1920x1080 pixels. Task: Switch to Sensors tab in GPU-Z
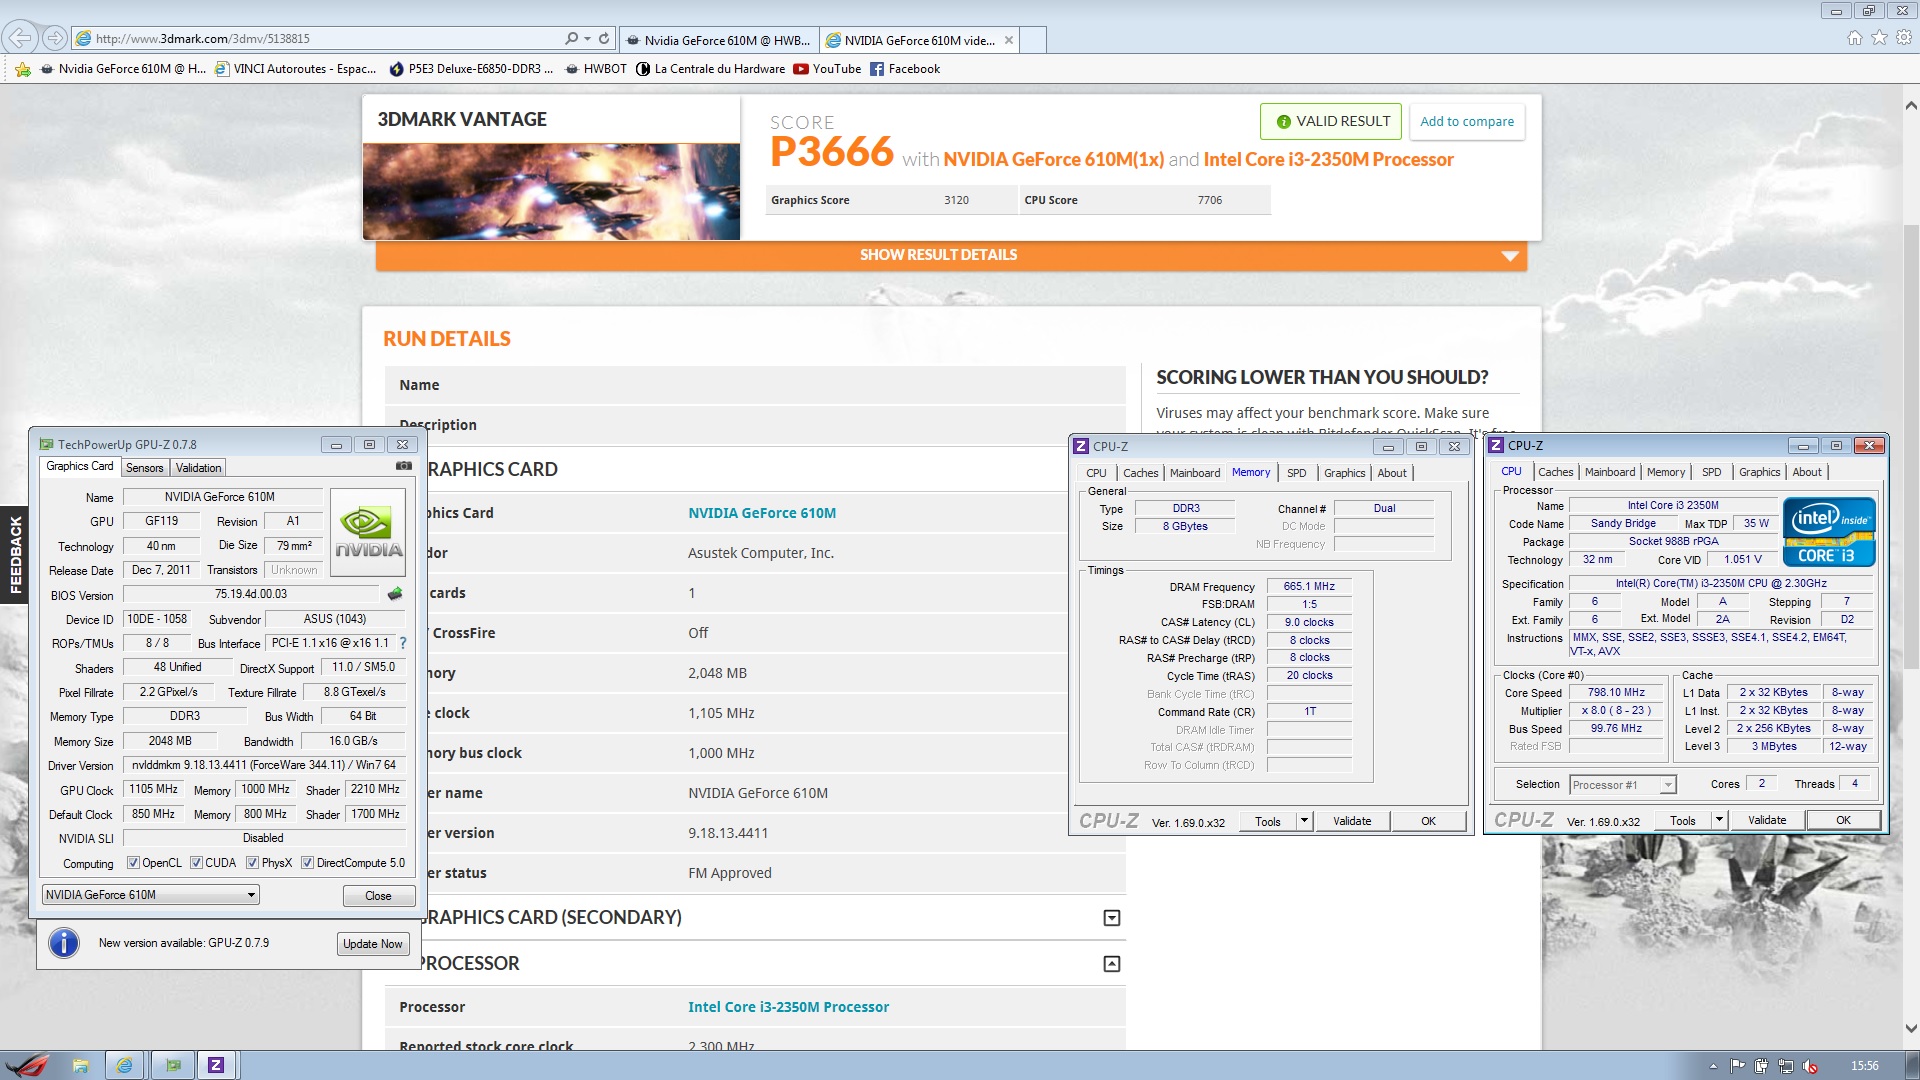tap(144, 468)
